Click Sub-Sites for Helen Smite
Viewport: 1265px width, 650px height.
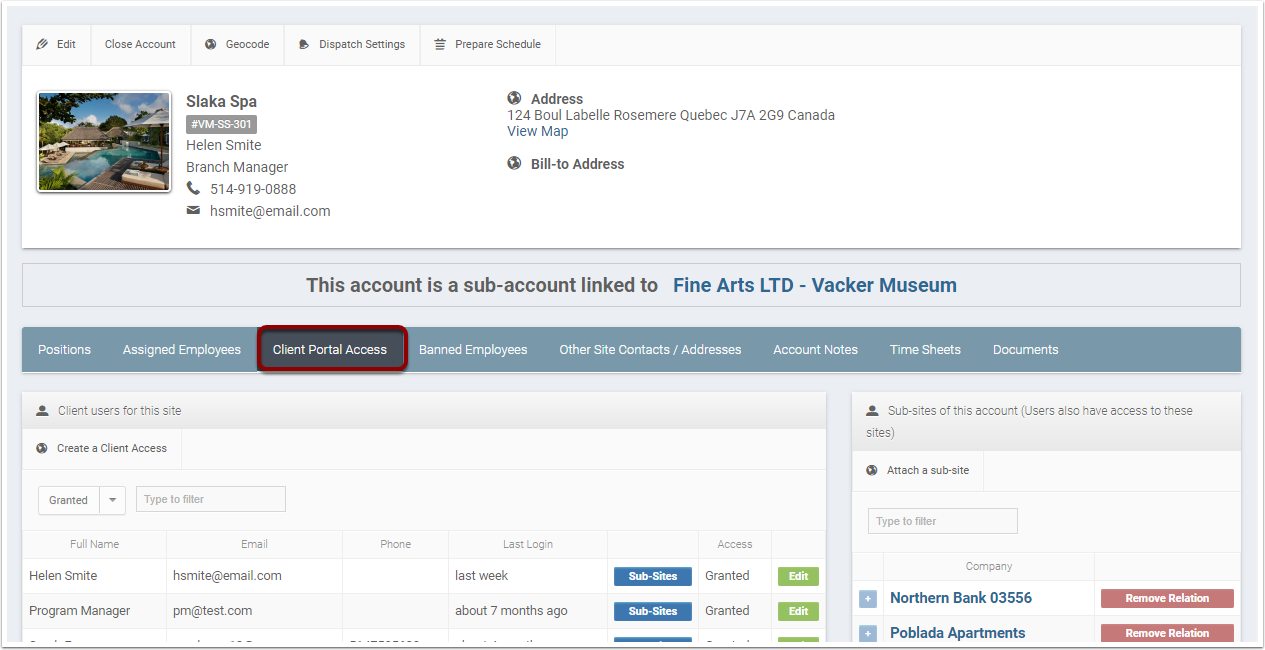coord(652,576)
